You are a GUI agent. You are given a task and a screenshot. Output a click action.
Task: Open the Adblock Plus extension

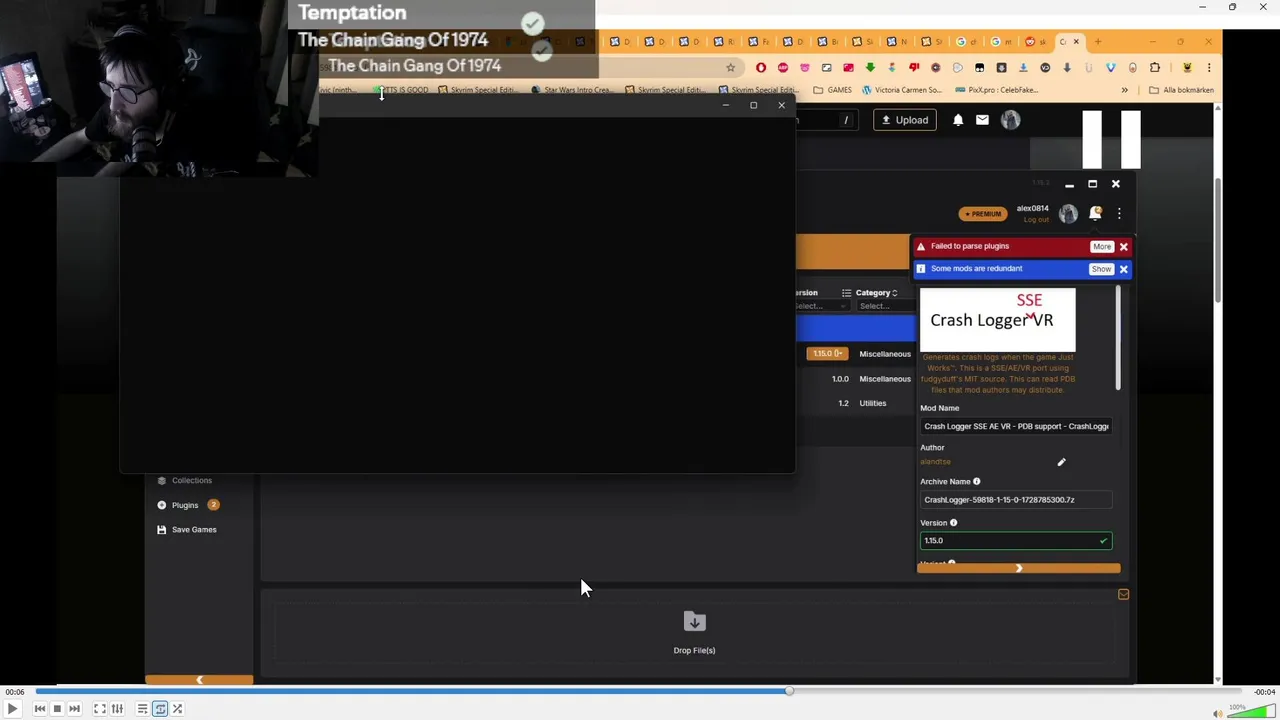[x=783, y=67]
